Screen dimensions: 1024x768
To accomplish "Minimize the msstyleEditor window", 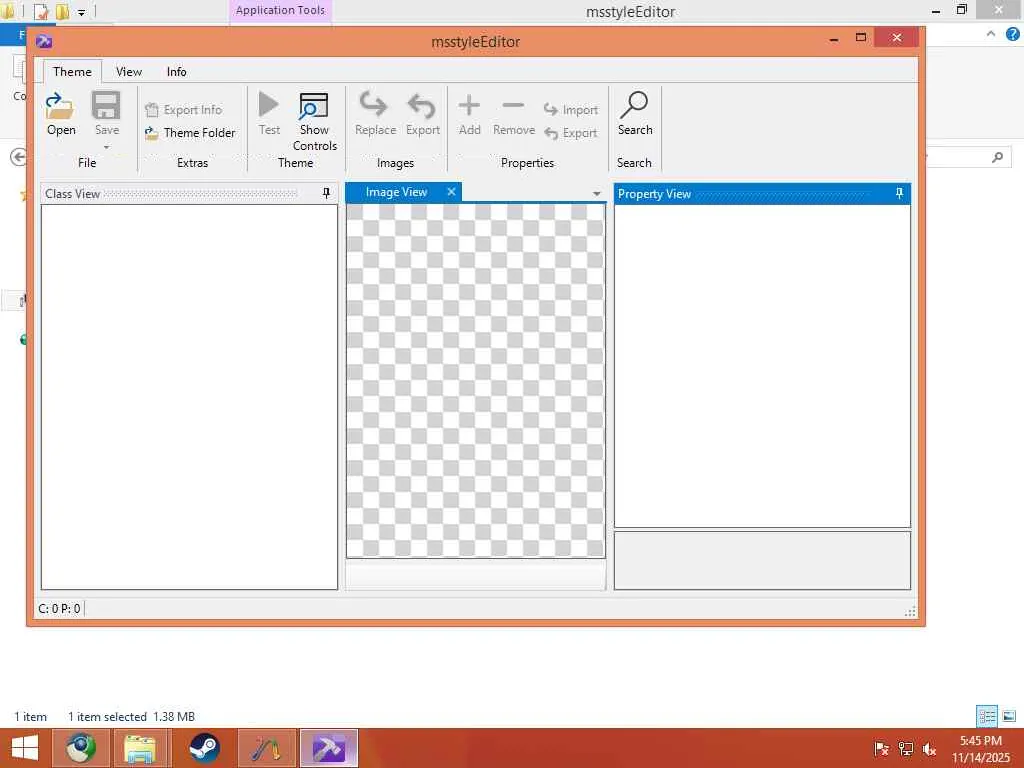I will click(x=834, y=39).
